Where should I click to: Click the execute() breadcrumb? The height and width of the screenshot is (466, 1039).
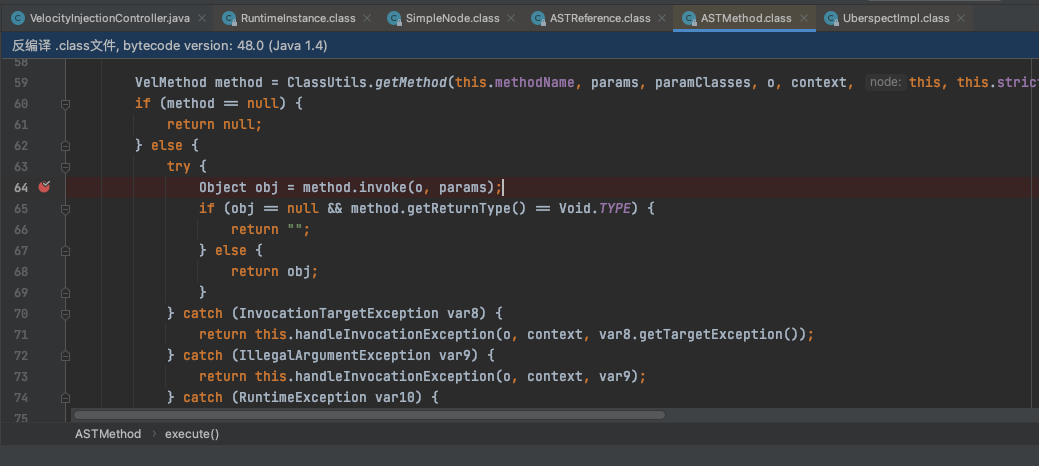point(192,434)
